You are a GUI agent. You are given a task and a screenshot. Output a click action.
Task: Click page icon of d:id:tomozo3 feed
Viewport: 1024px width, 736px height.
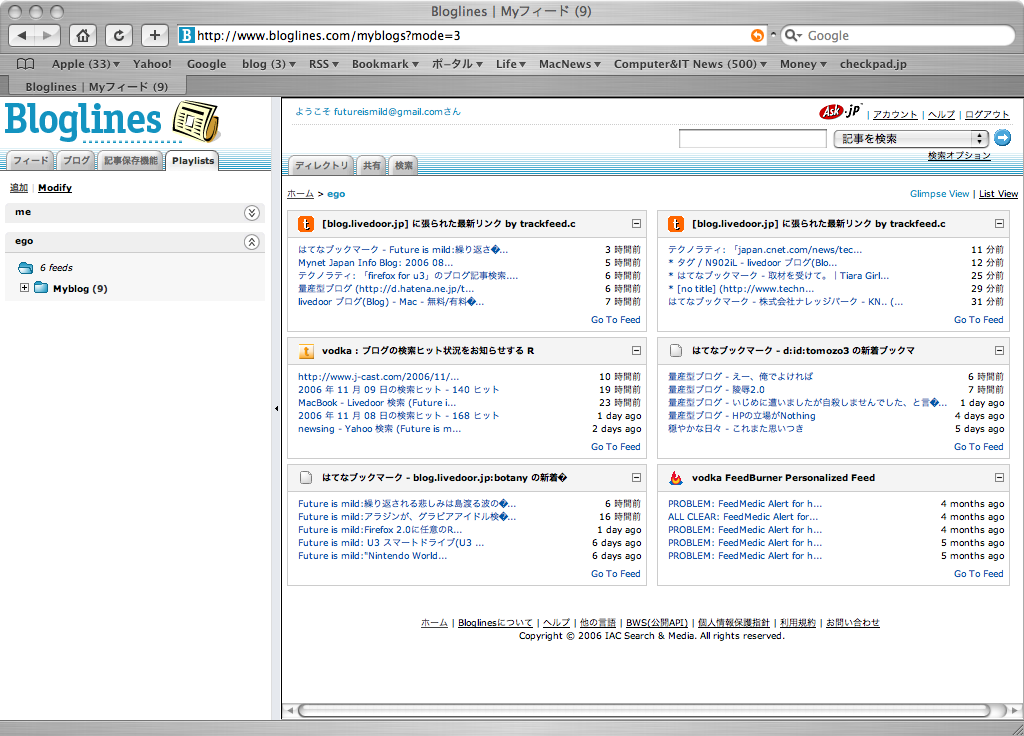click(x=676, y=351)
